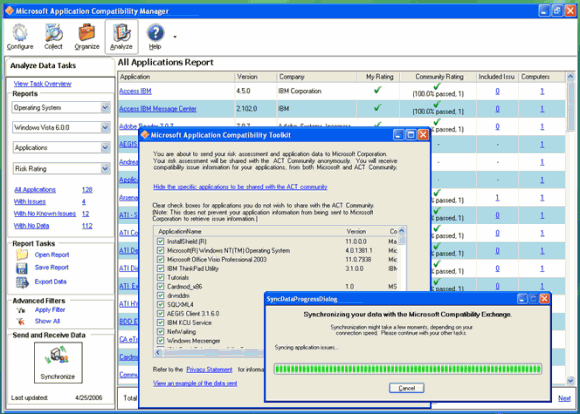580x414 pixels.
Task: Uncheck the SQLXML4 checkbox
Action: 160,304
